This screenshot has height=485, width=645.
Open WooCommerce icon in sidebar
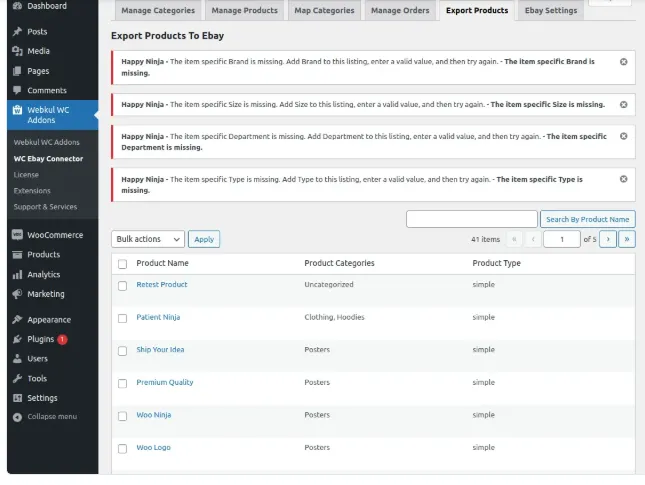[x=17, y=235]
